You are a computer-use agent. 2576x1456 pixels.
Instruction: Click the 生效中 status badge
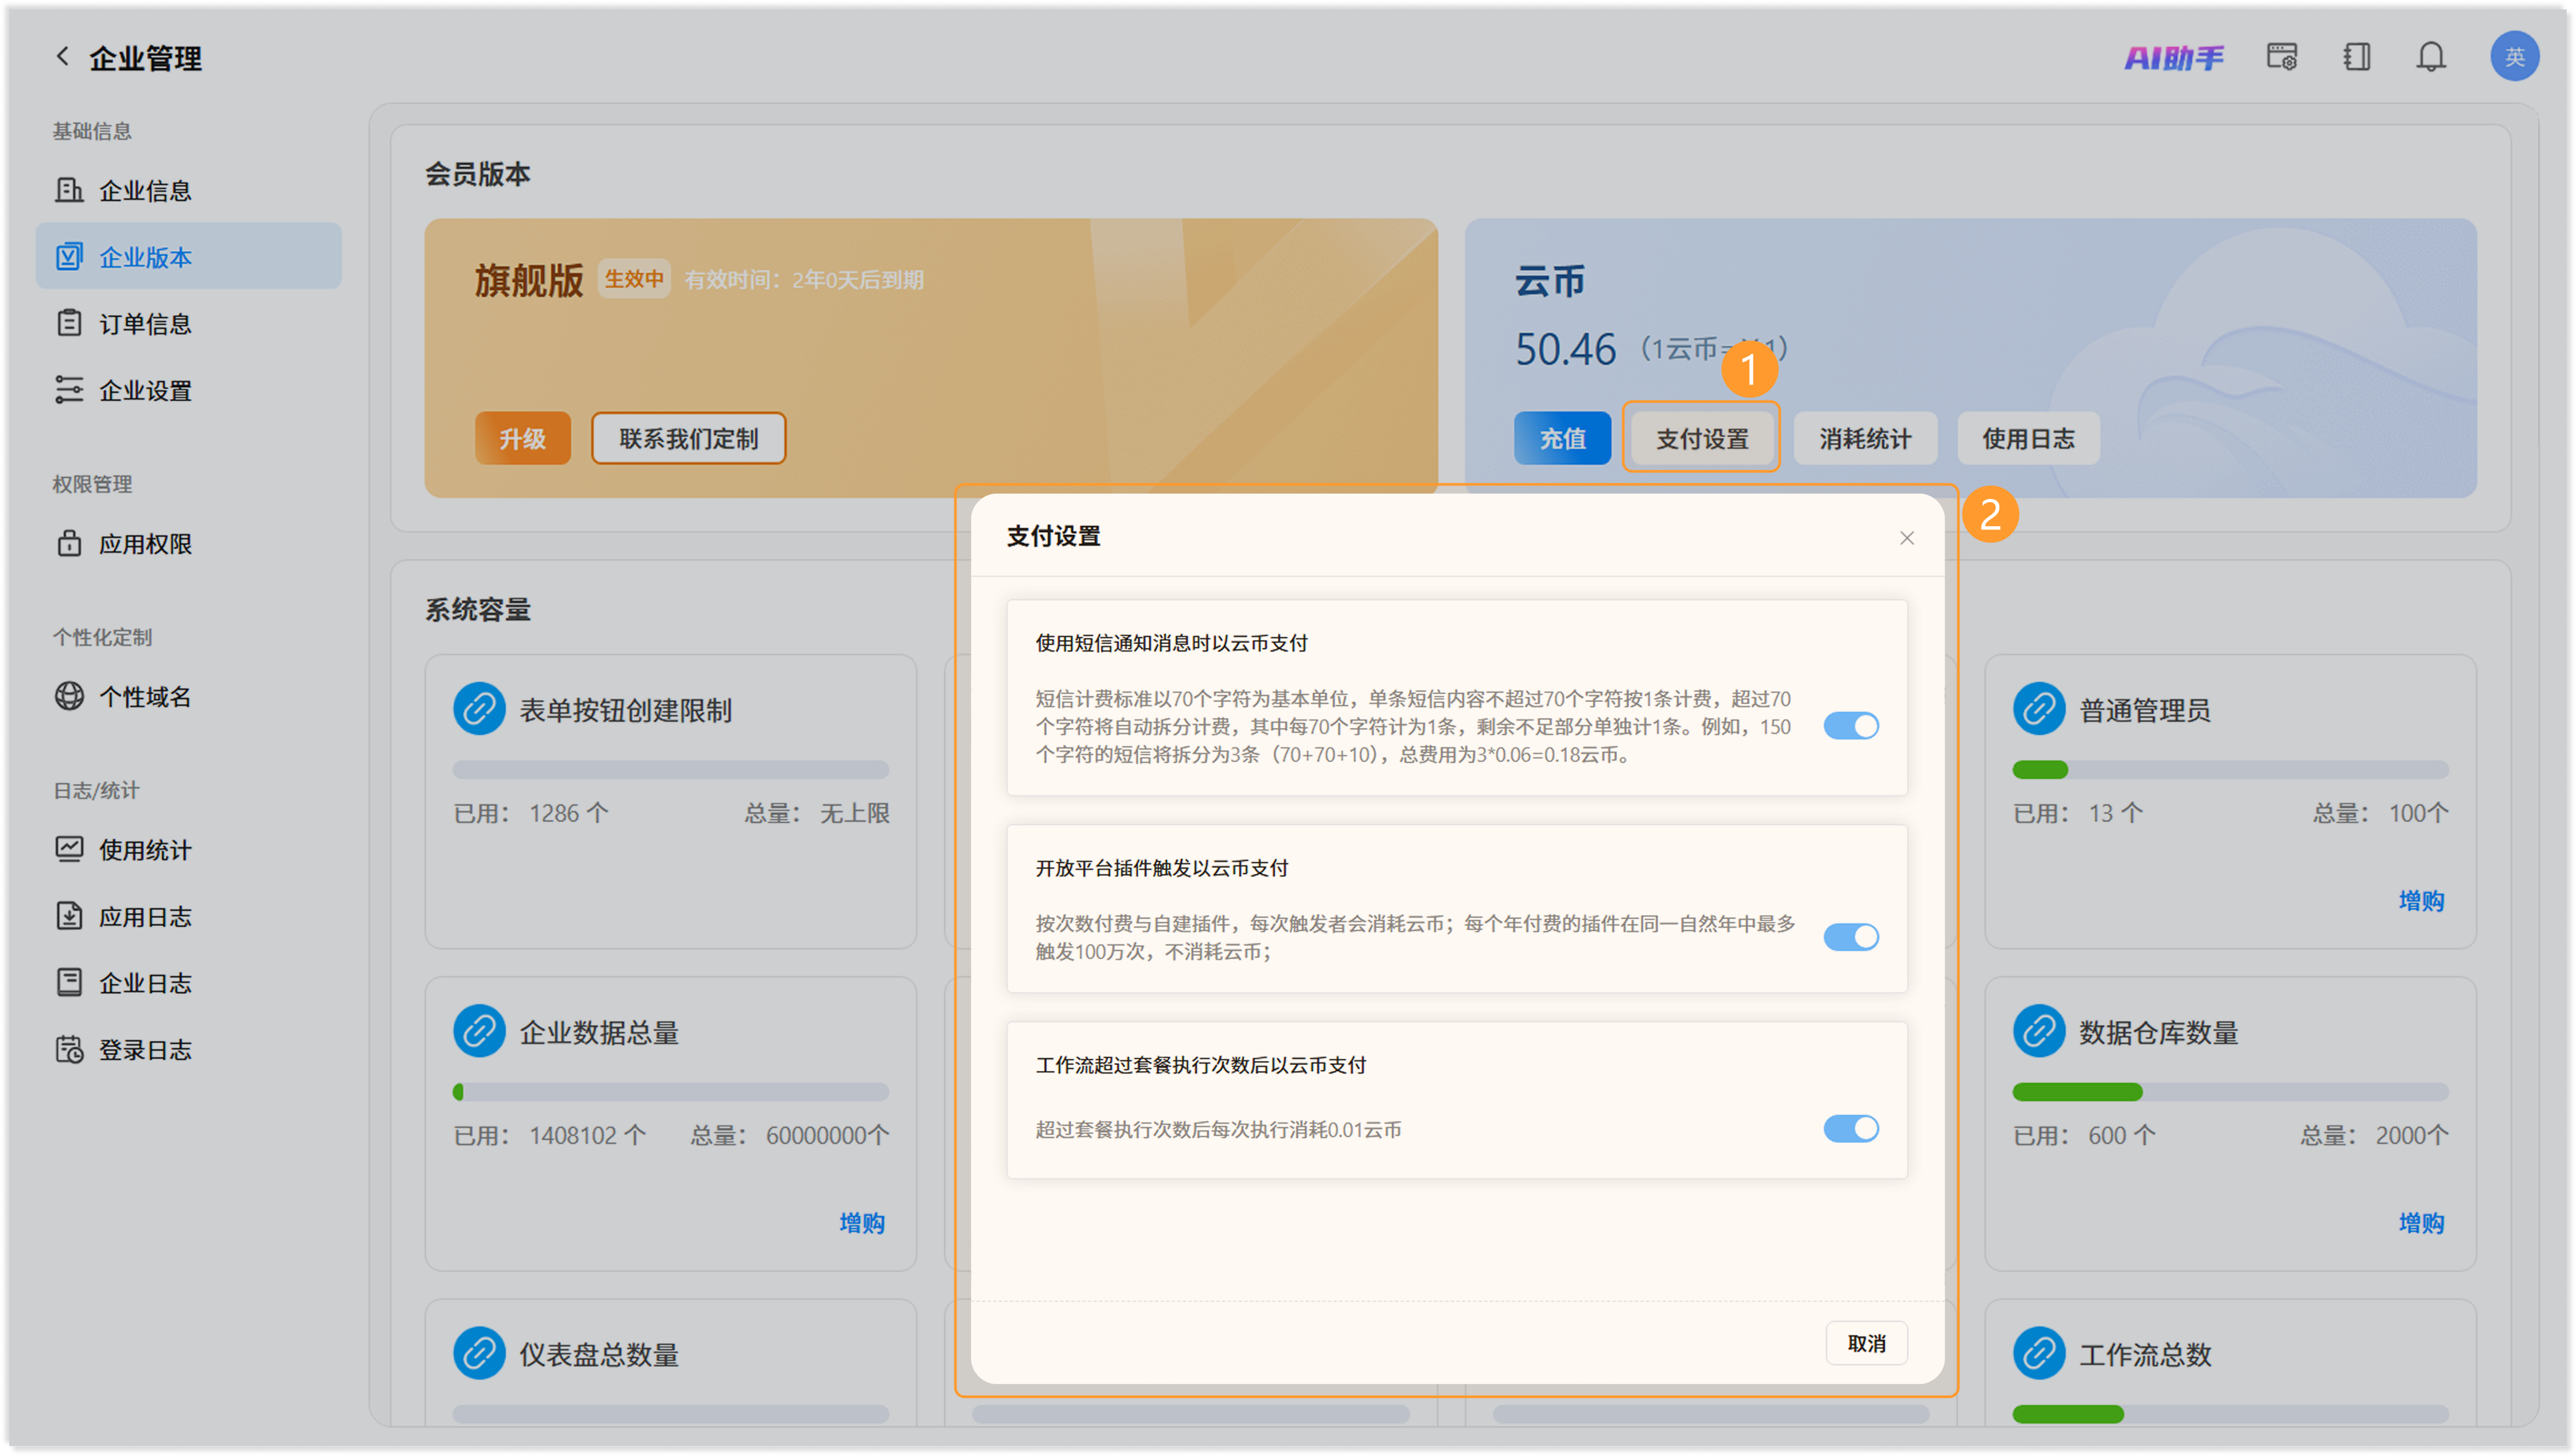tap(634, 279)
